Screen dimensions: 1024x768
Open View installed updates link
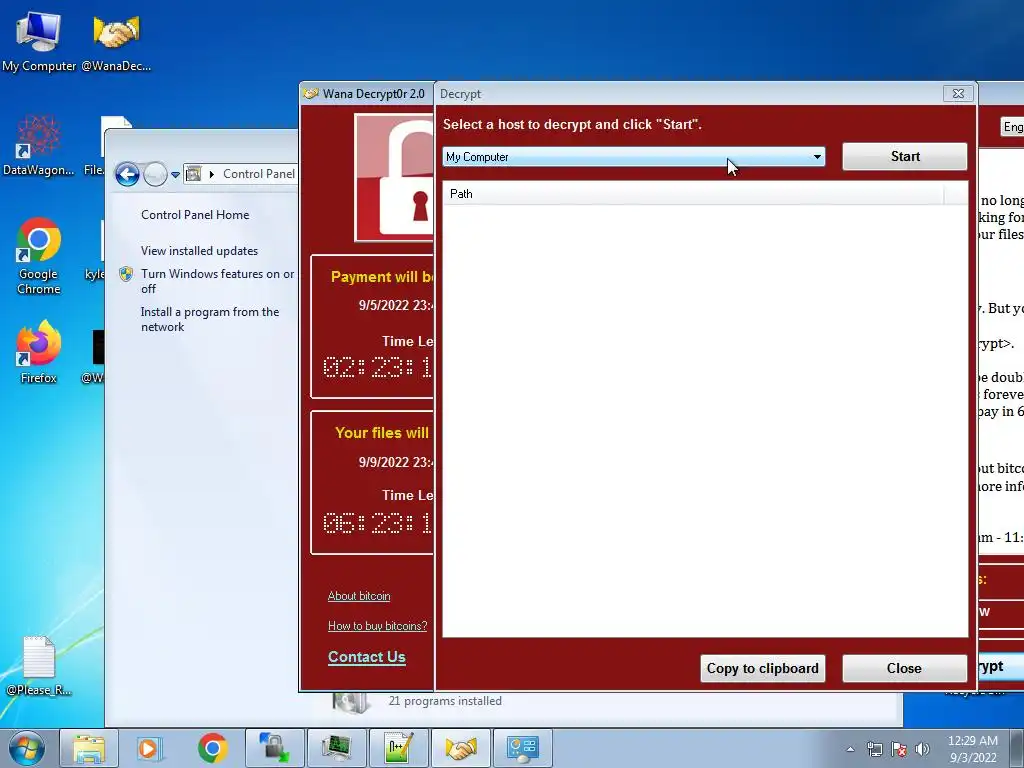(x=199, y=251)
